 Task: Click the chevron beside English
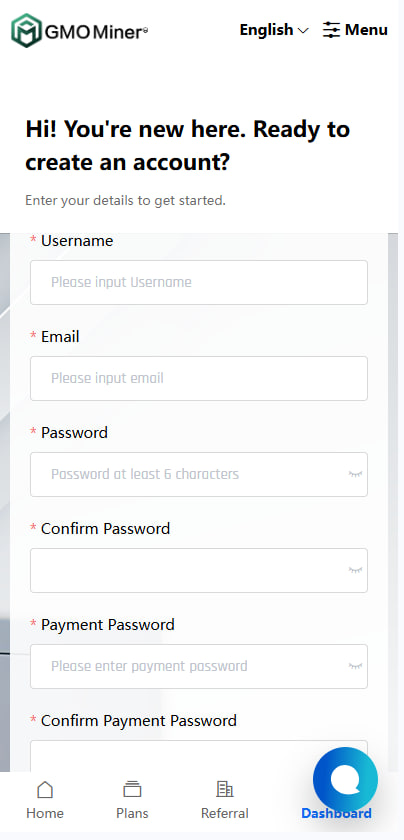(x=303, y=31)
